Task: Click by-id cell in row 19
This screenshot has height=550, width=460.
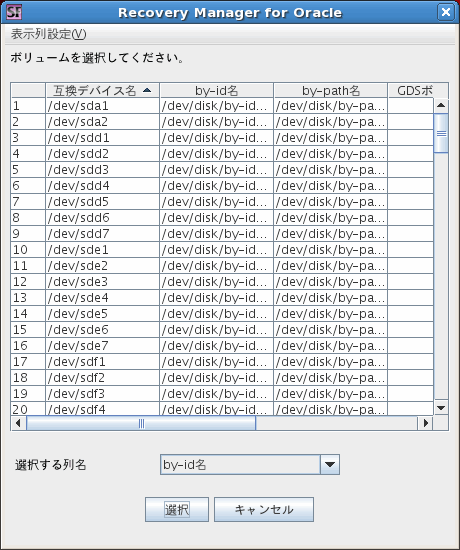Action: click(x=216, y=394)
